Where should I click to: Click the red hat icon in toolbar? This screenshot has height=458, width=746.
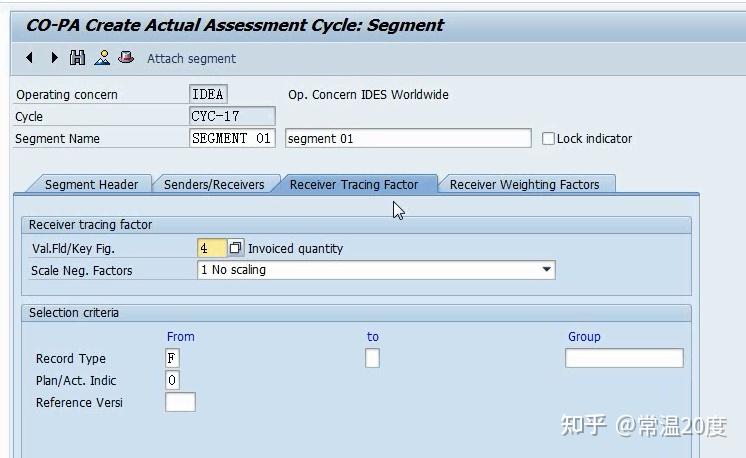click(126, 58)
